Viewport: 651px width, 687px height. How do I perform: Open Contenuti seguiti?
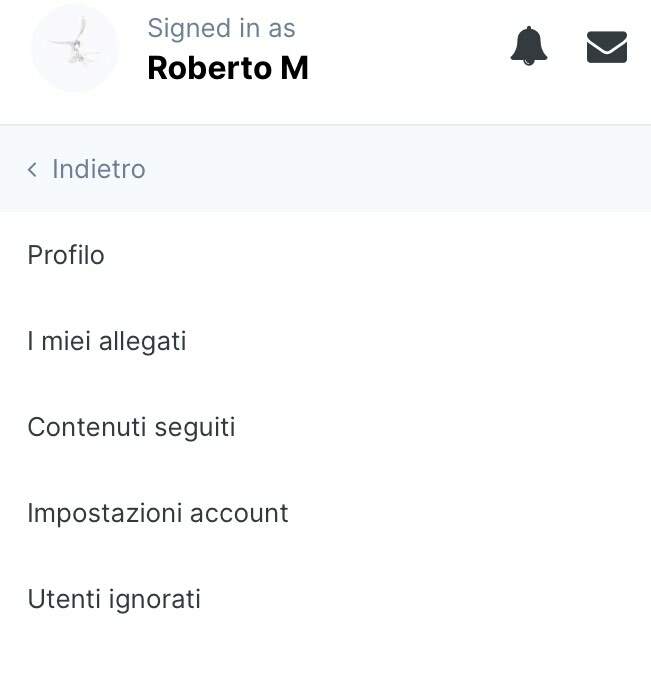[326, 427]
